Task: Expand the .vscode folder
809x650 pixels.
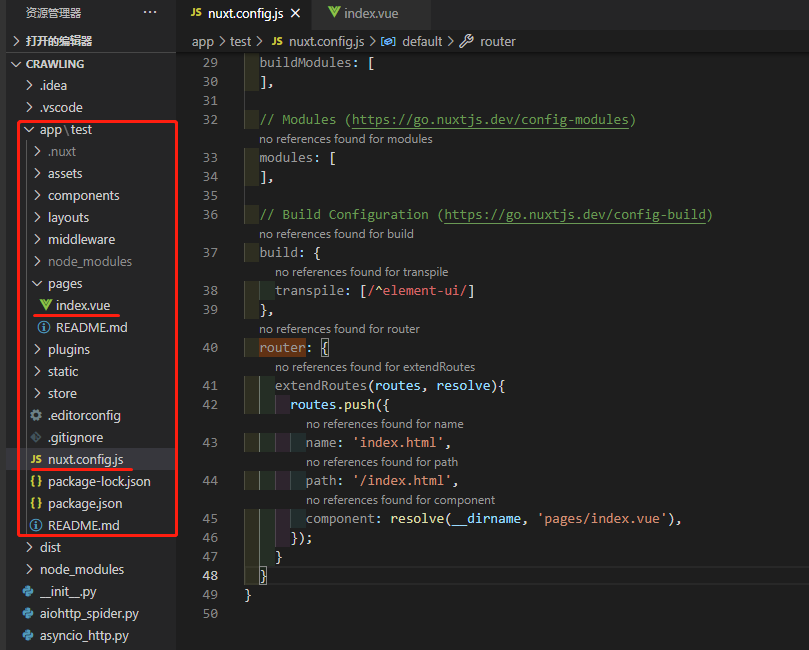Action: click(x=61, y=108)
